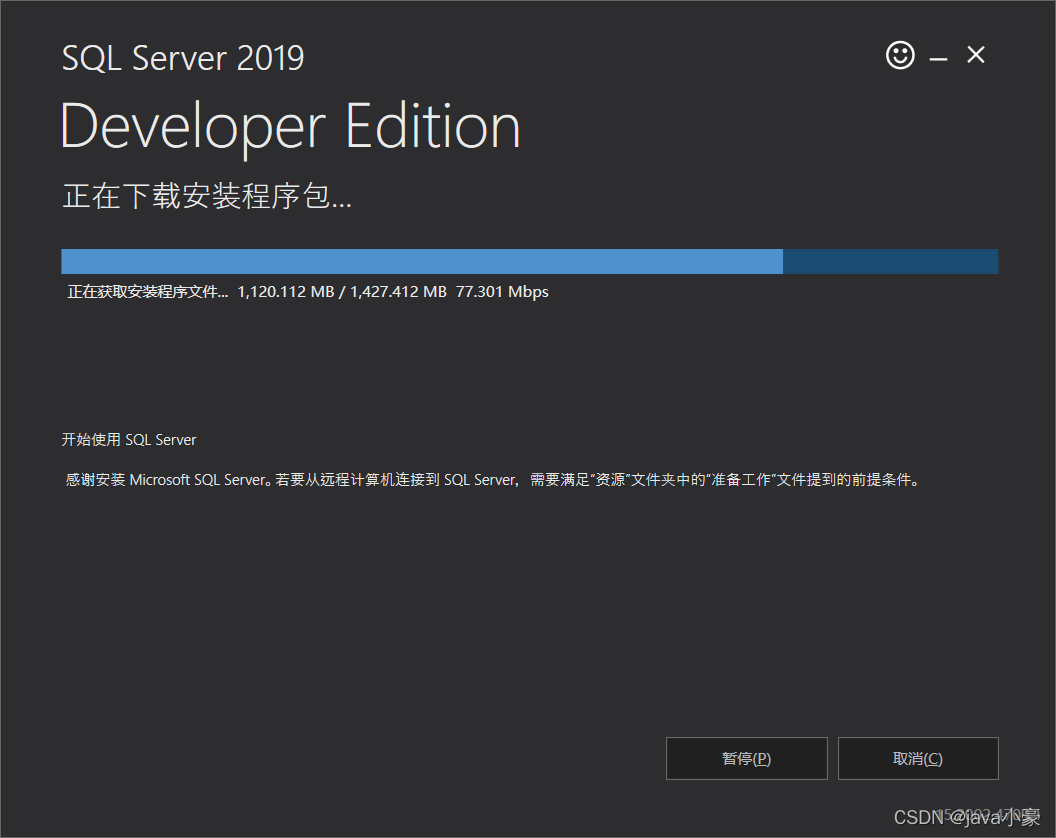Click the SQL Server 2019 title text
The image size is (1056, 838).
183,58
